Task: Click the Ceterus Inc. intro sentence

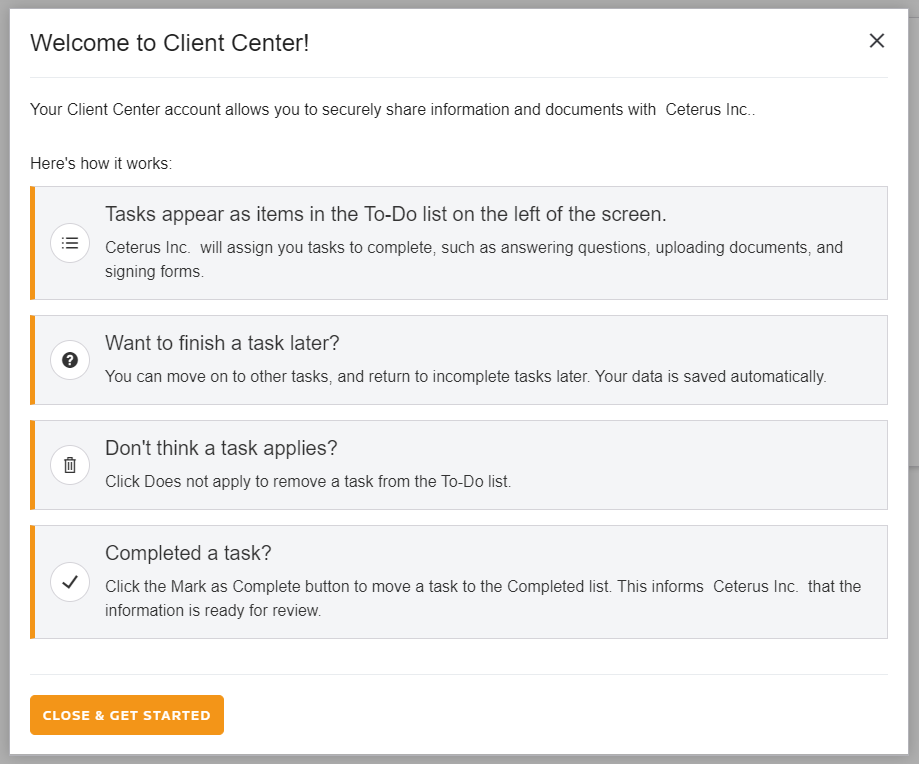Action: [393, 110]
